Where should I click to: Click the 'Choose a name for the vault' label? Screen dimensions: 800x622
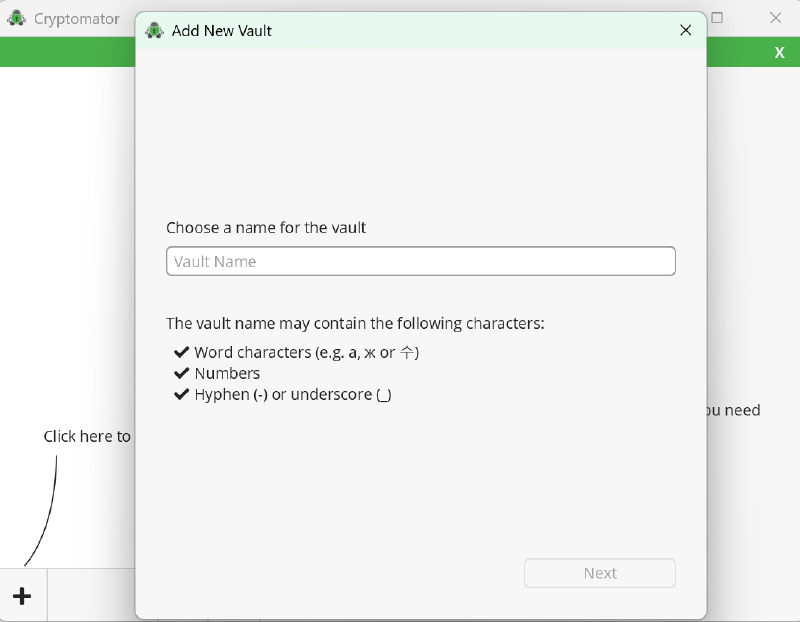click(266, 228)
